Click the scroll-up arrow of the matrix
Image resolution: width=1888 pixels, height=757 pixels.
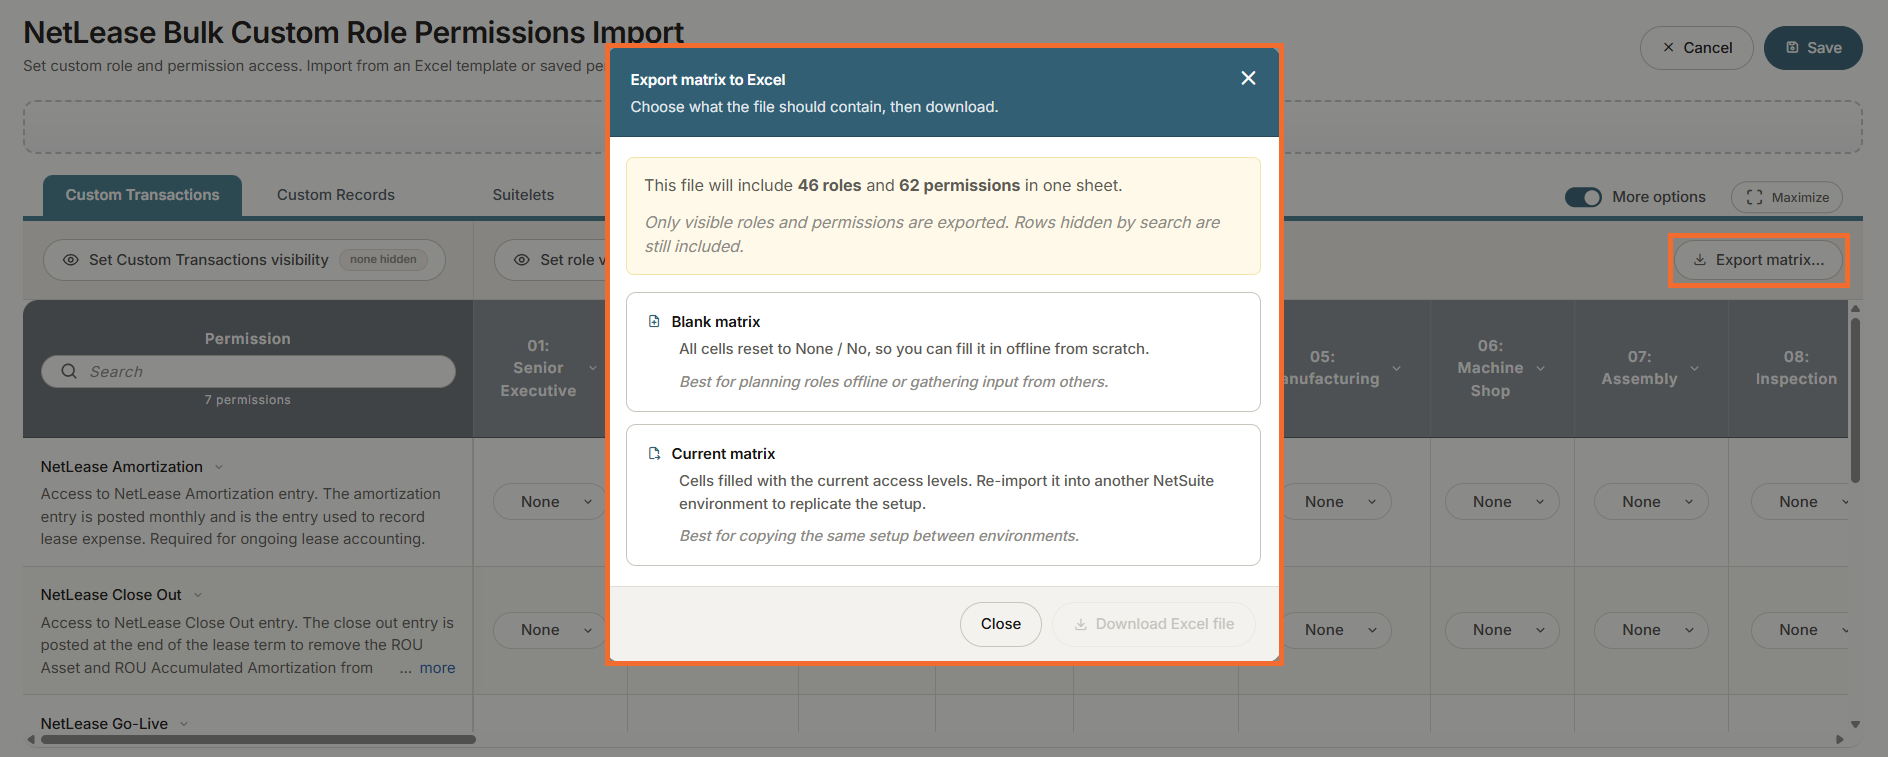[1855, 308]
